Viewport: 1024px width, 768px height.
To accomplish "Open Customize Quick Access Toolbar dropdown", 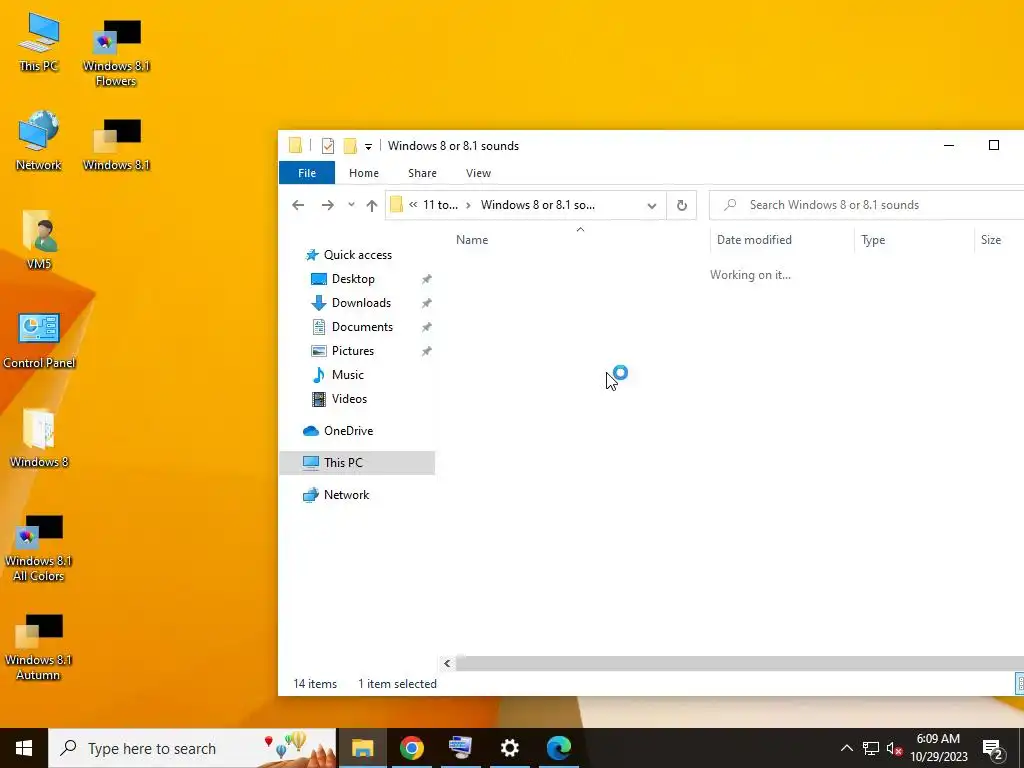I will [368, 146].
